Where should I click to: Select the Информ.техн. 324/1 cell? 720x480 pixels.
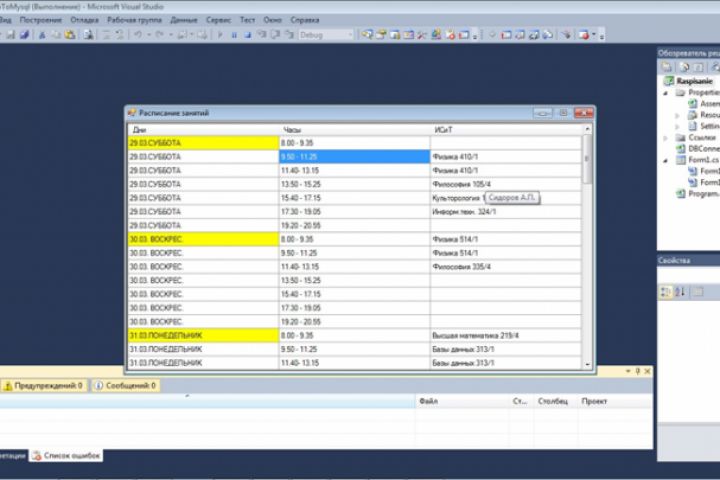[x=506, y=212]
